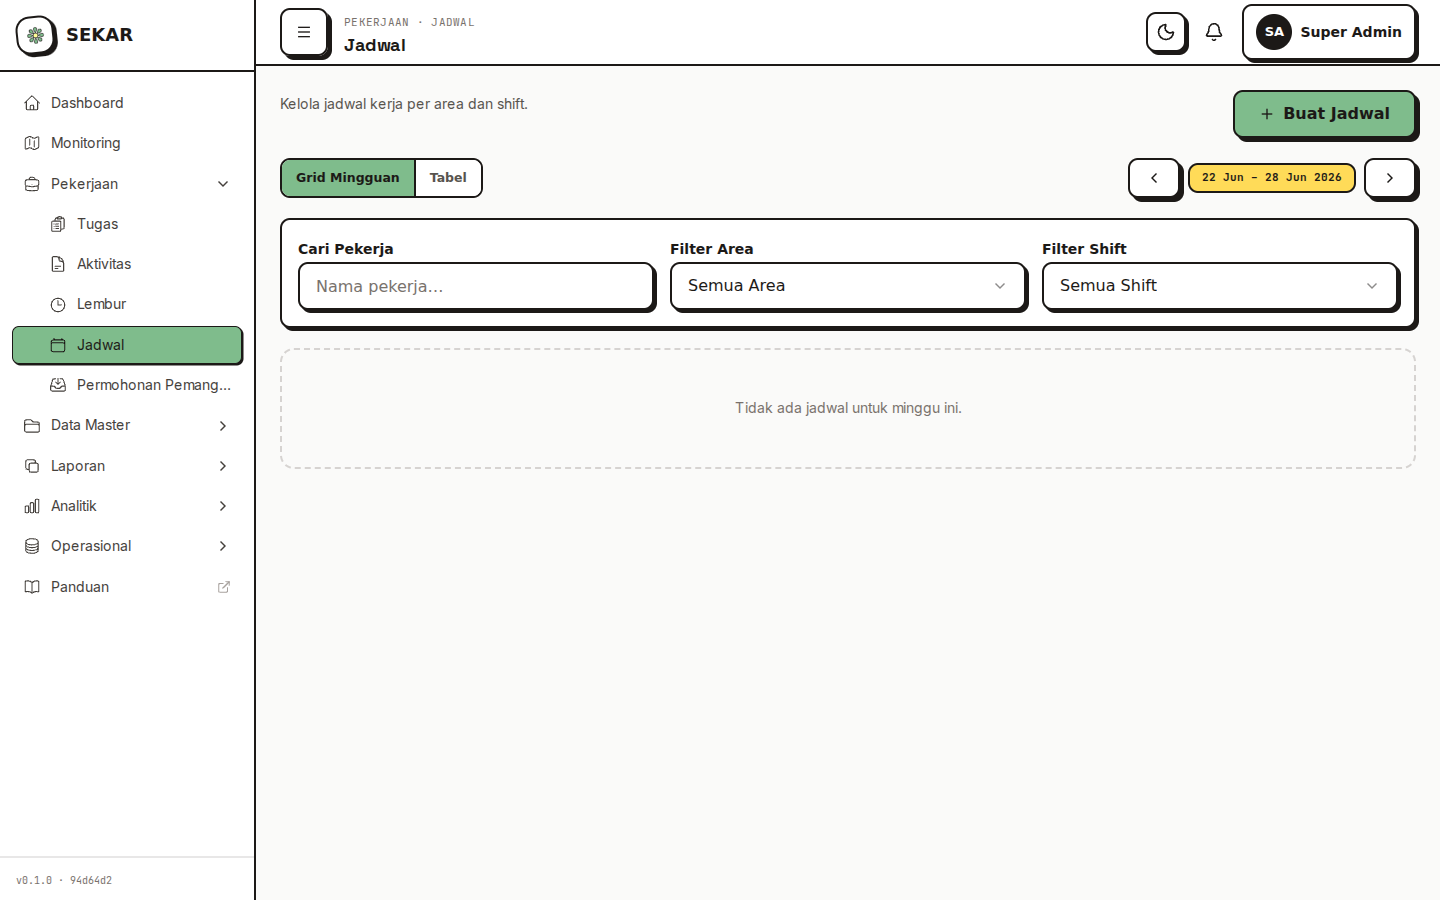The height and width of the screenshot is (900, 1440).
Task: Click the Analitik bar chart icon
Action: pos(32,506)
